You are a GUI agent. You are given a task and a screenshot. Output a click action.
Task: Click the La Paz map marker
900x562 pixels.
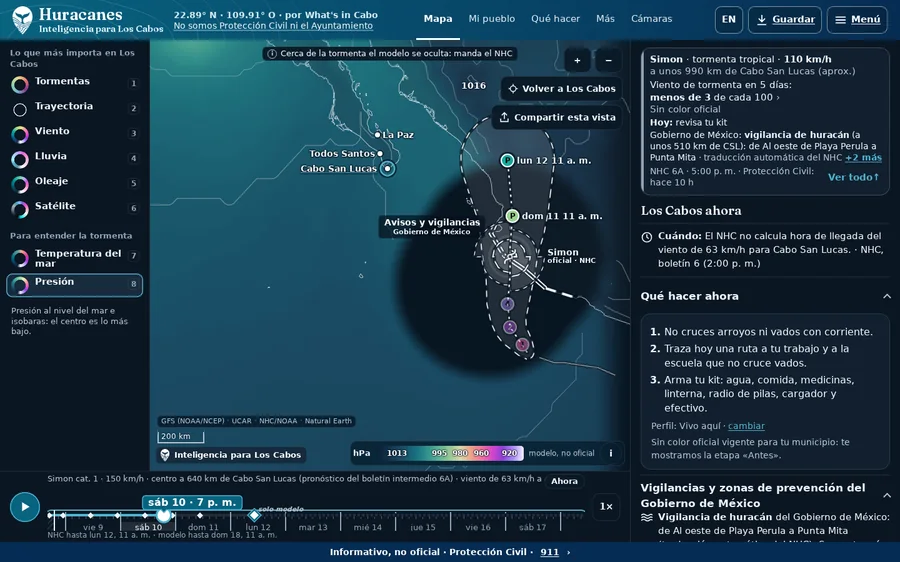[377, 135]
